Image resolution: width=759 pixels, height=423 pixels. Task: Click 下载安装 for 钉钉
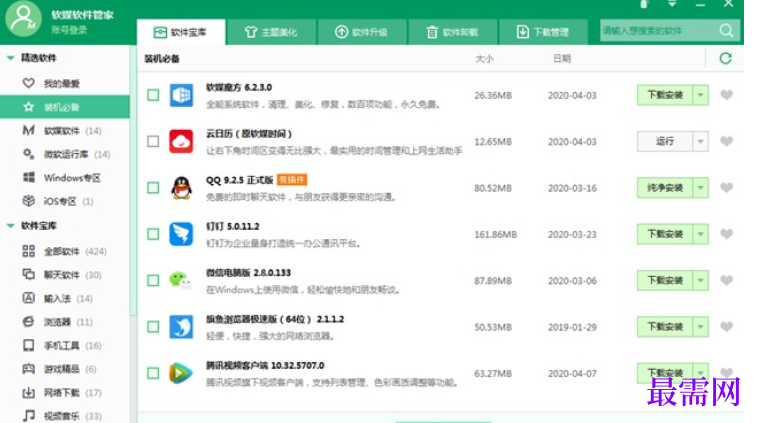point(665,234)
